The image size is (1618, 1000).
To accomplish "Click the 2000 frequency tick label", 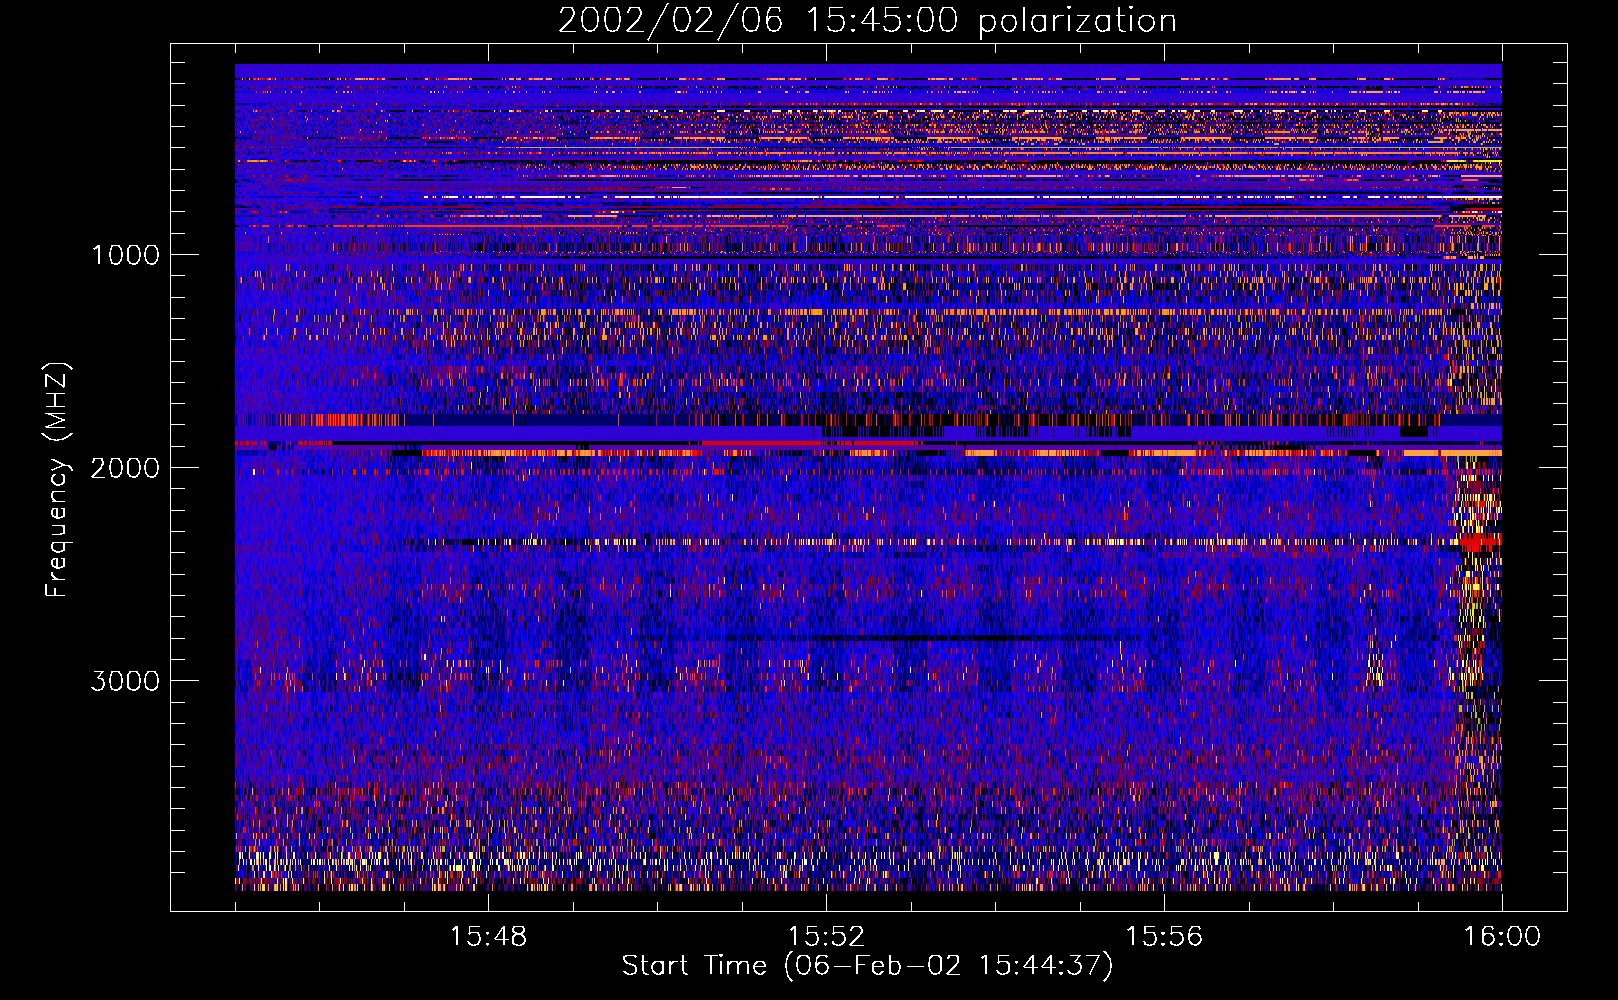I will (126, 468).
